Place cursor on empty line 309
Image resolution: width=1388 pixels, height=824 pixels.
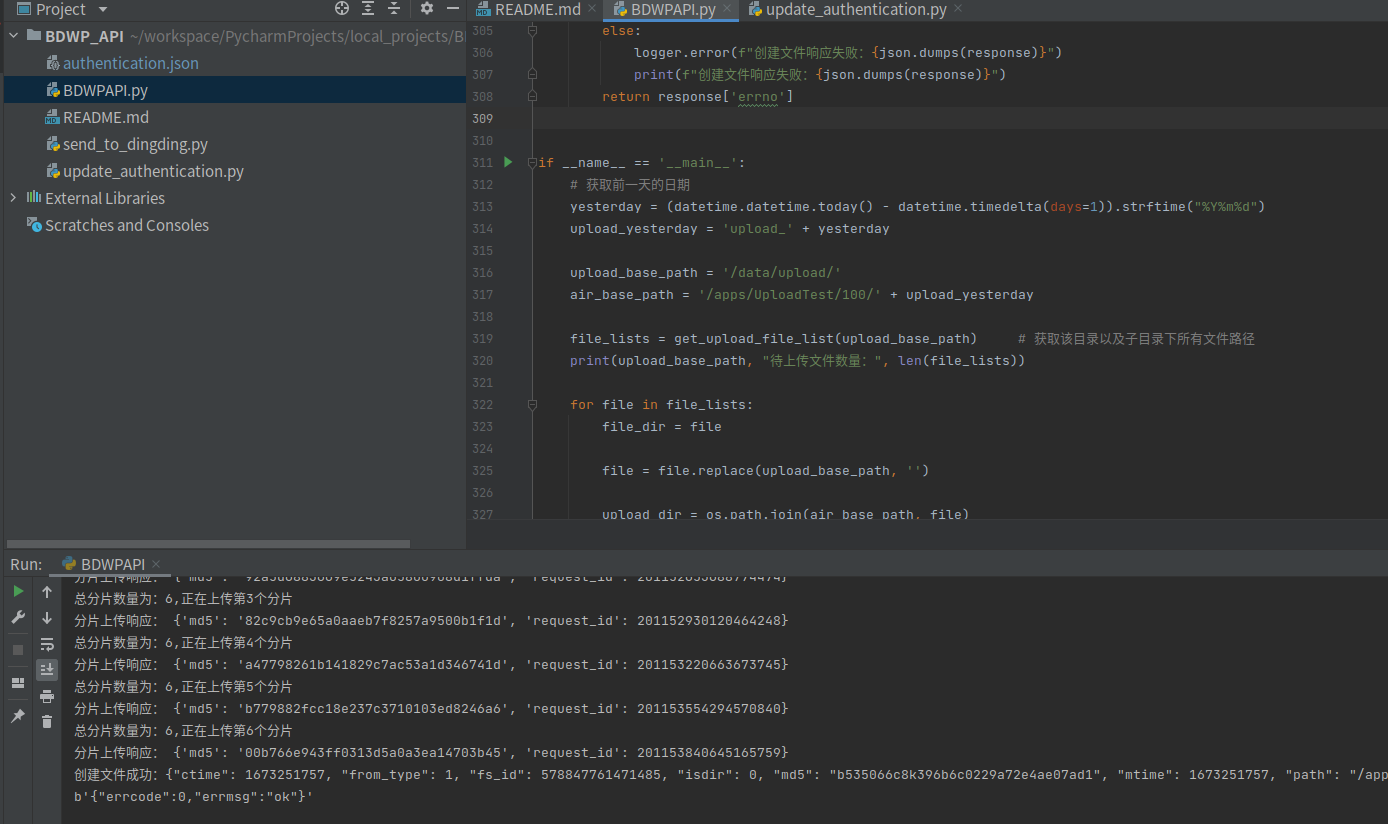960,118
